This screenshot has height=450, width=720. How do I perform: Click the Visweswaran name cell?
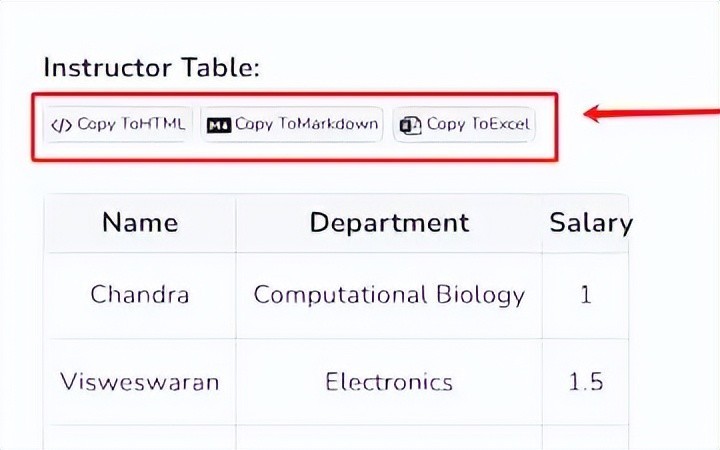(140, 382)
